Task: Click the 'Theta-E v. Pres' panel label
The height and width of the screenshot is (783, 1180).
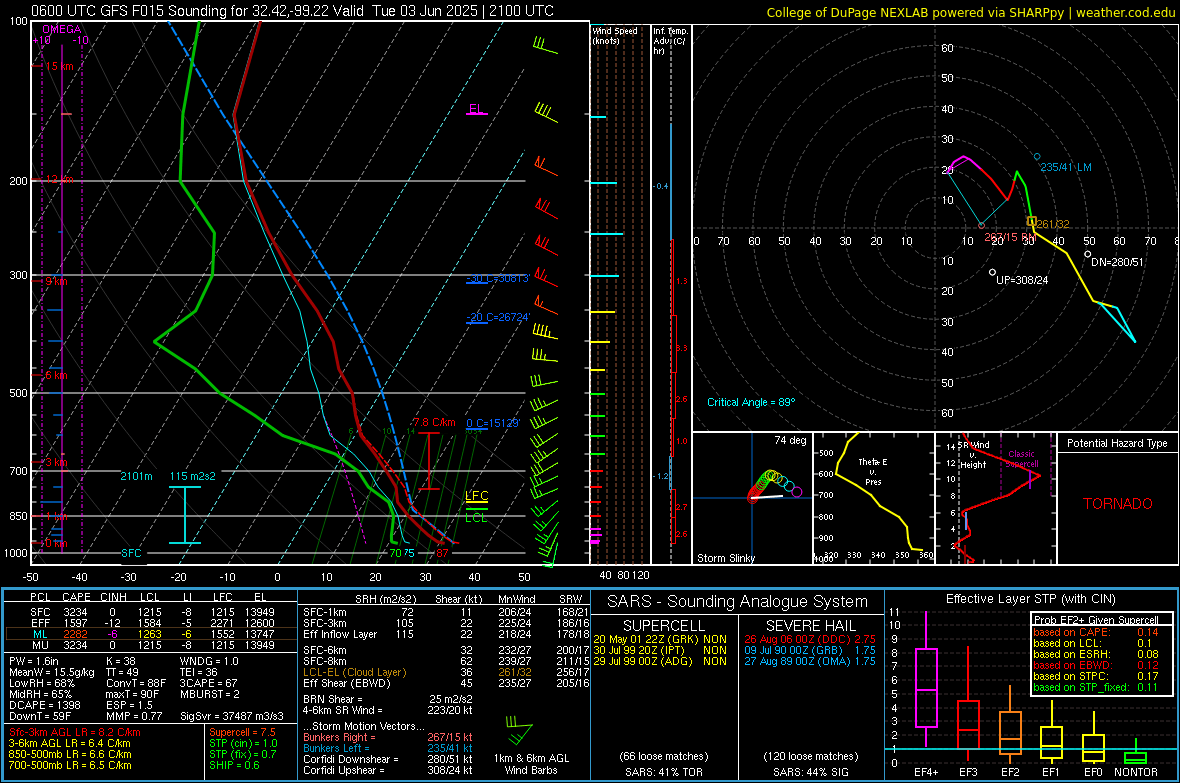Action: tap(873, 471)
